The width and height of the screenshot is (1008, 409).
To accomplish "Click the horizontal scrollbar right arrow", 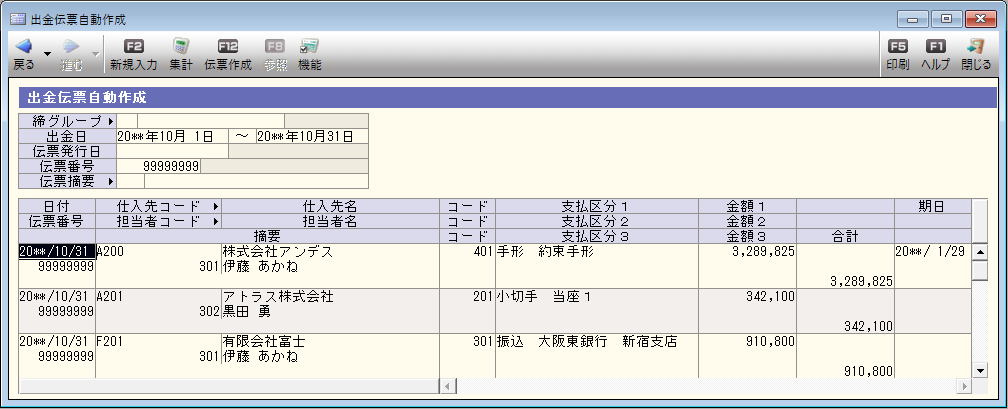I will 964,385.
